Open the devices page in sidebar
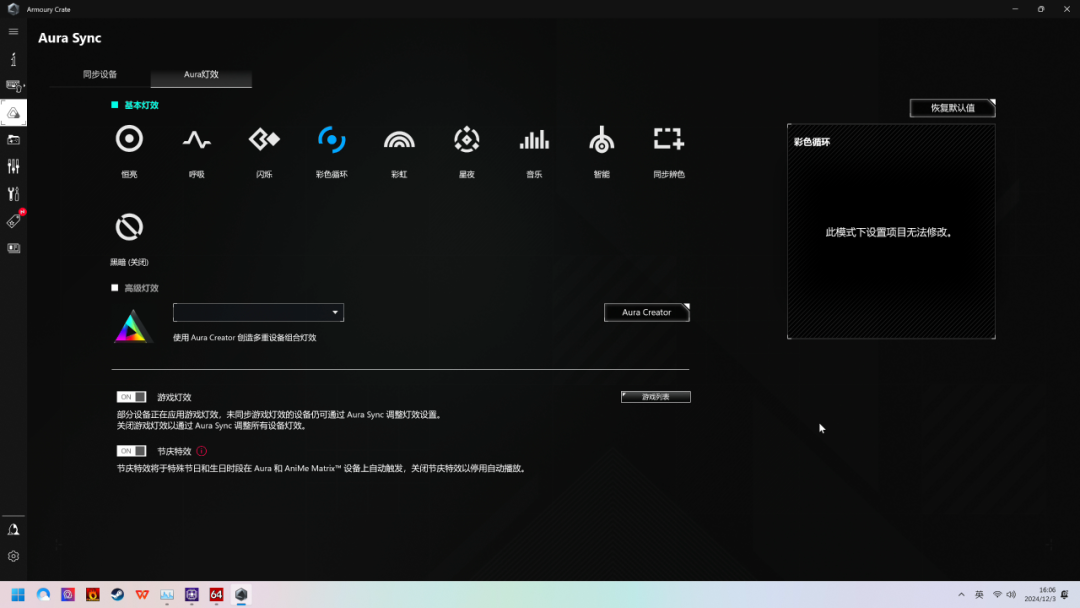Viewport: 1080px width, 608px height. coord(13,86)
